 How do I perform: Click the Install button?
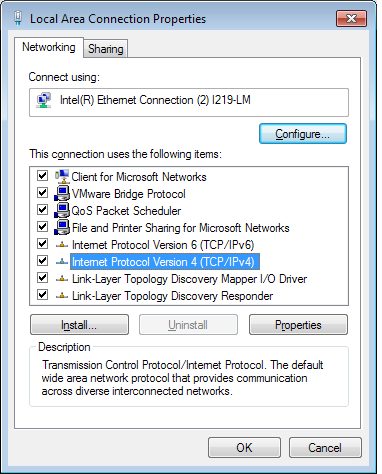(x=79, y=325)
